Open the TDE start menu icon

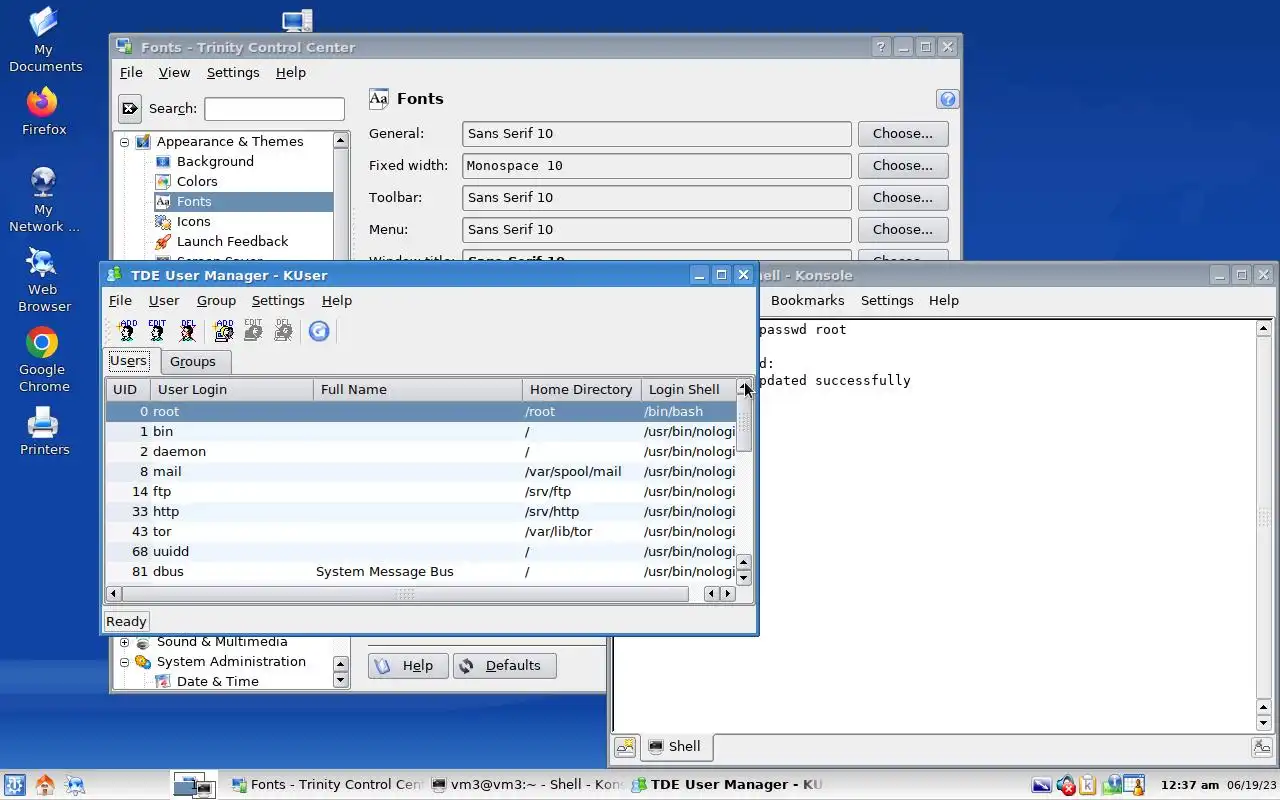15,785
